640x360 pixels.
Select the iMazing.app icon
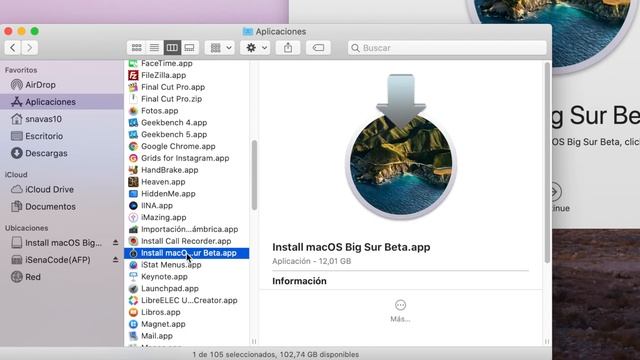pos(133,217)
